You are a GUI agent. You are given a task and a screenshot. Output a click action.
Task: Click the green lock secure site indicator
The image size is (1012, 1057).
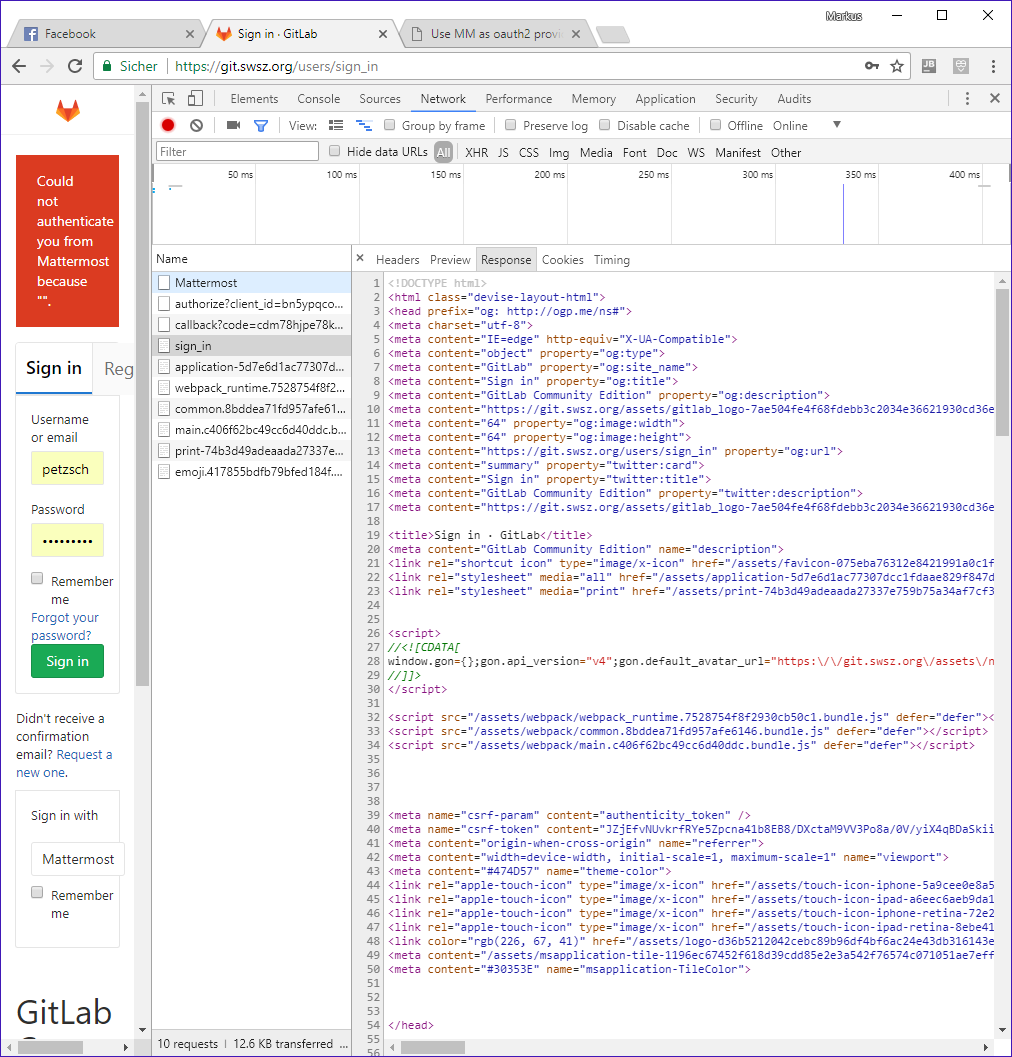point(107,66)
